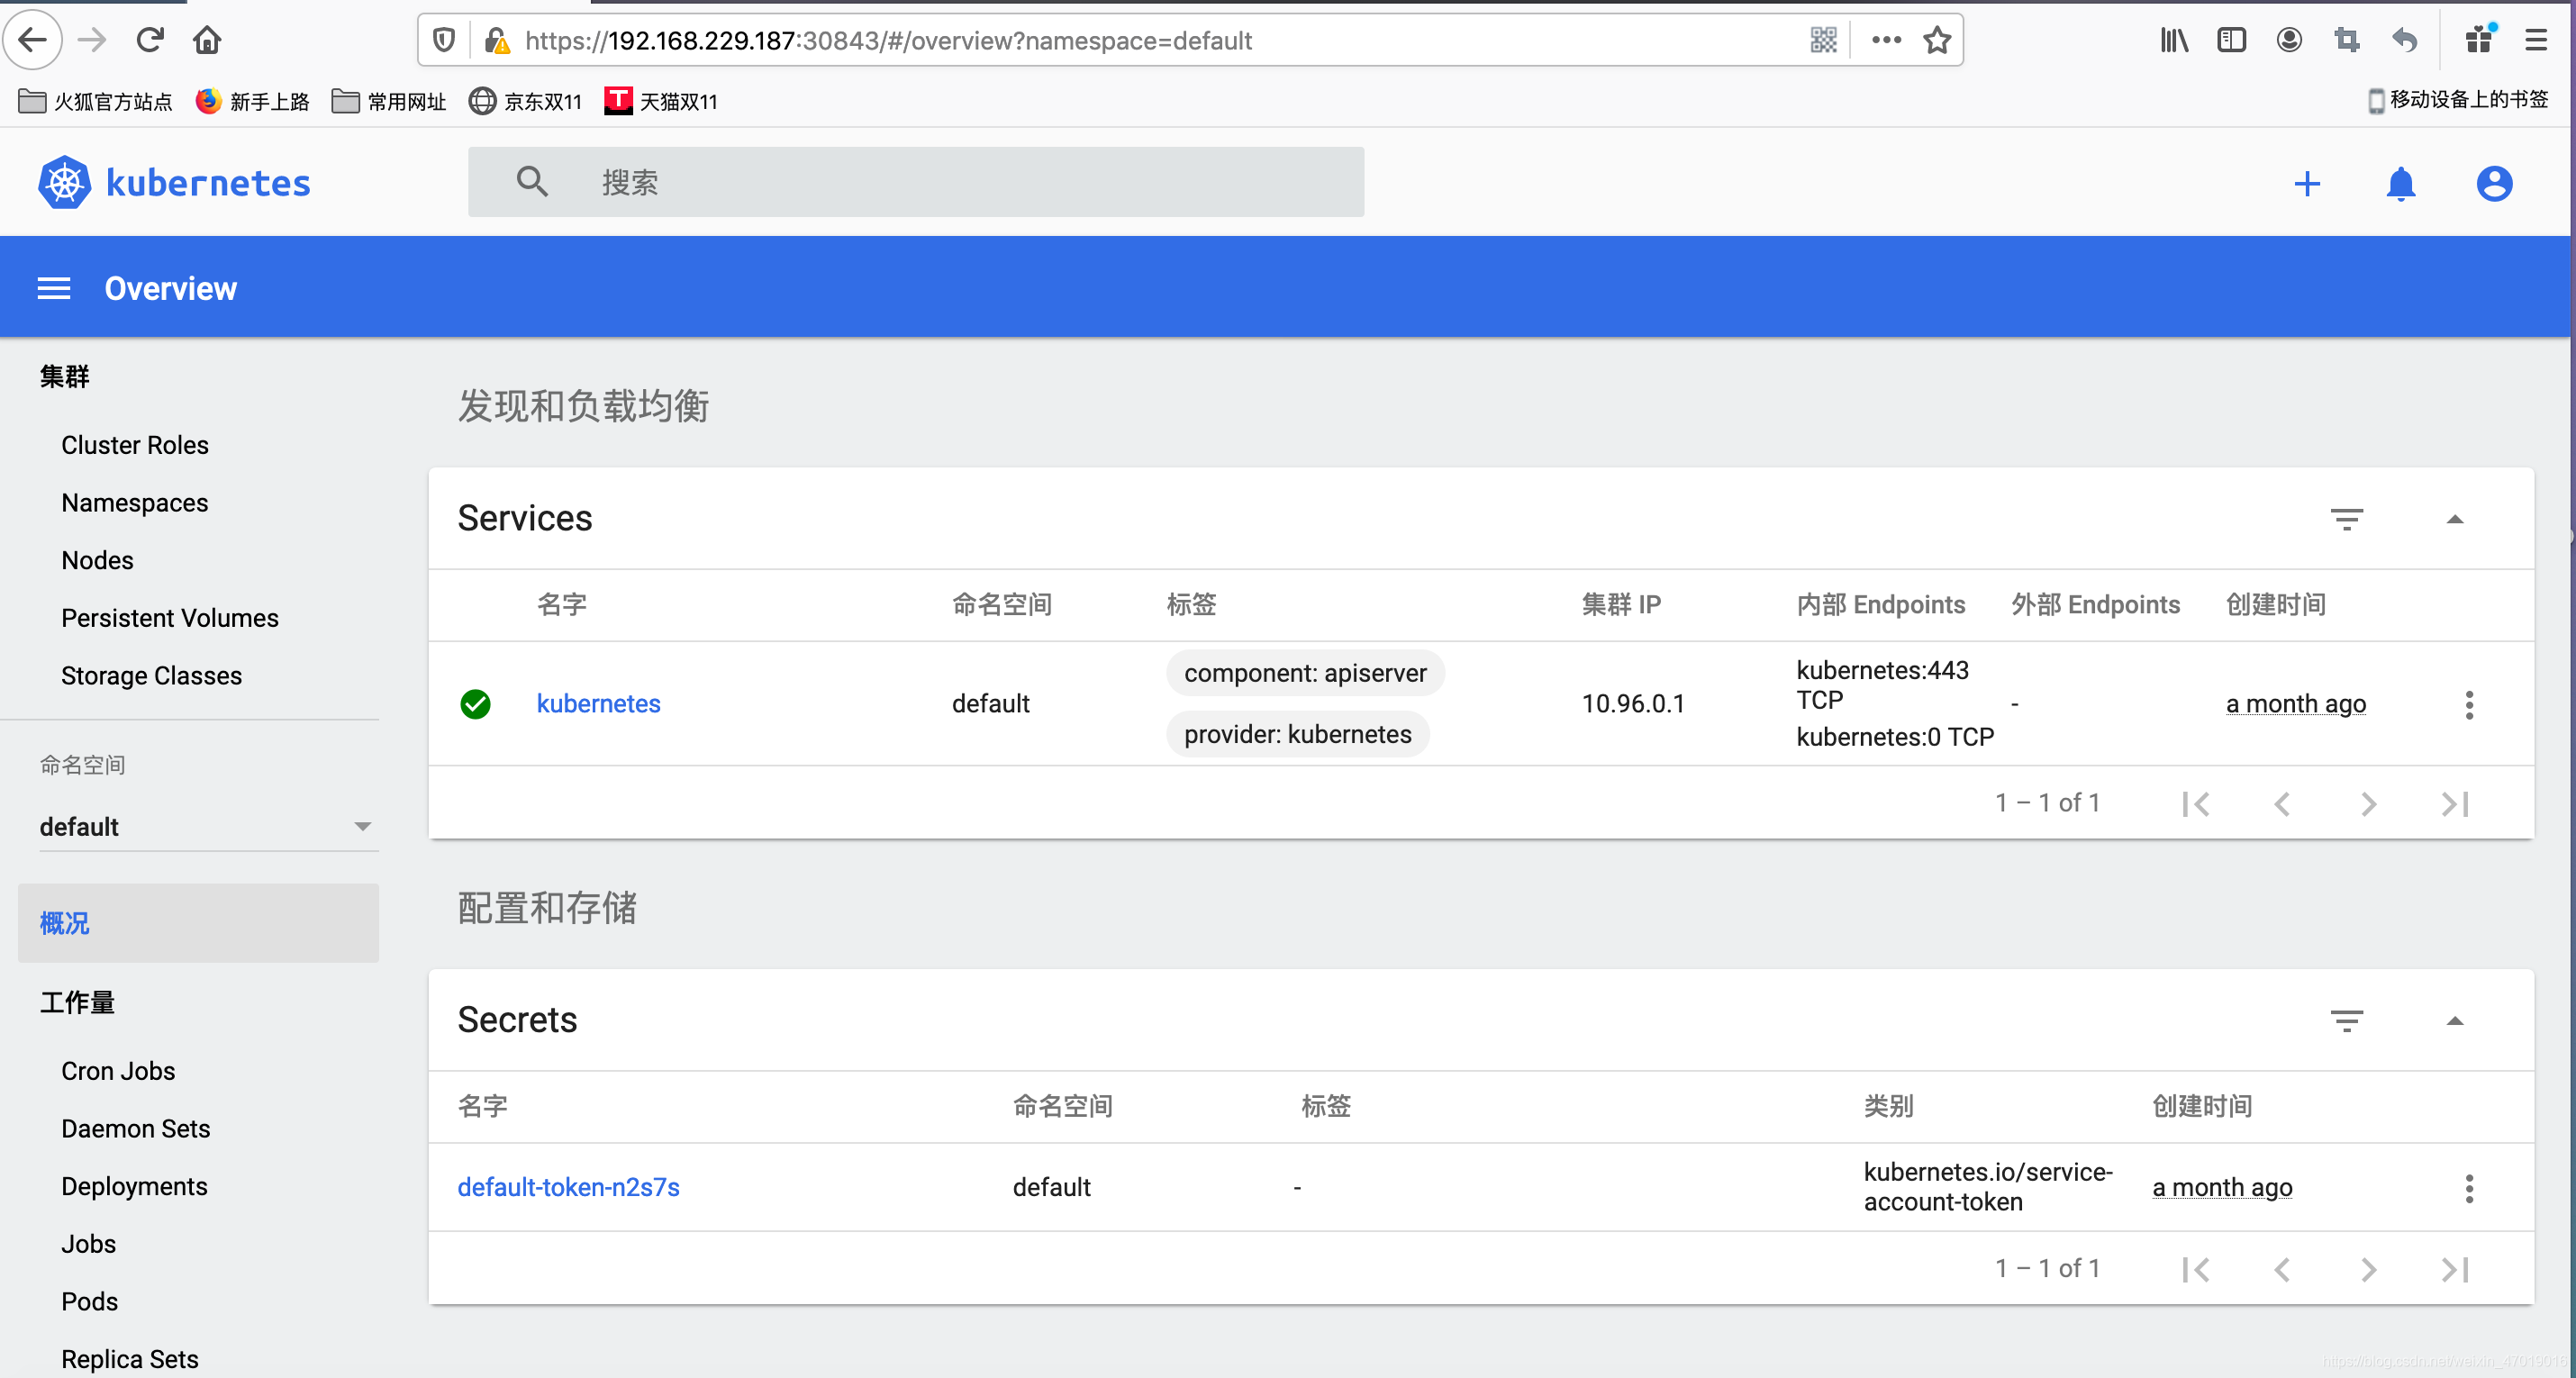Open Deployments in sidebar
The image size is (2576, 1378).
click(x=135, y=1187)
